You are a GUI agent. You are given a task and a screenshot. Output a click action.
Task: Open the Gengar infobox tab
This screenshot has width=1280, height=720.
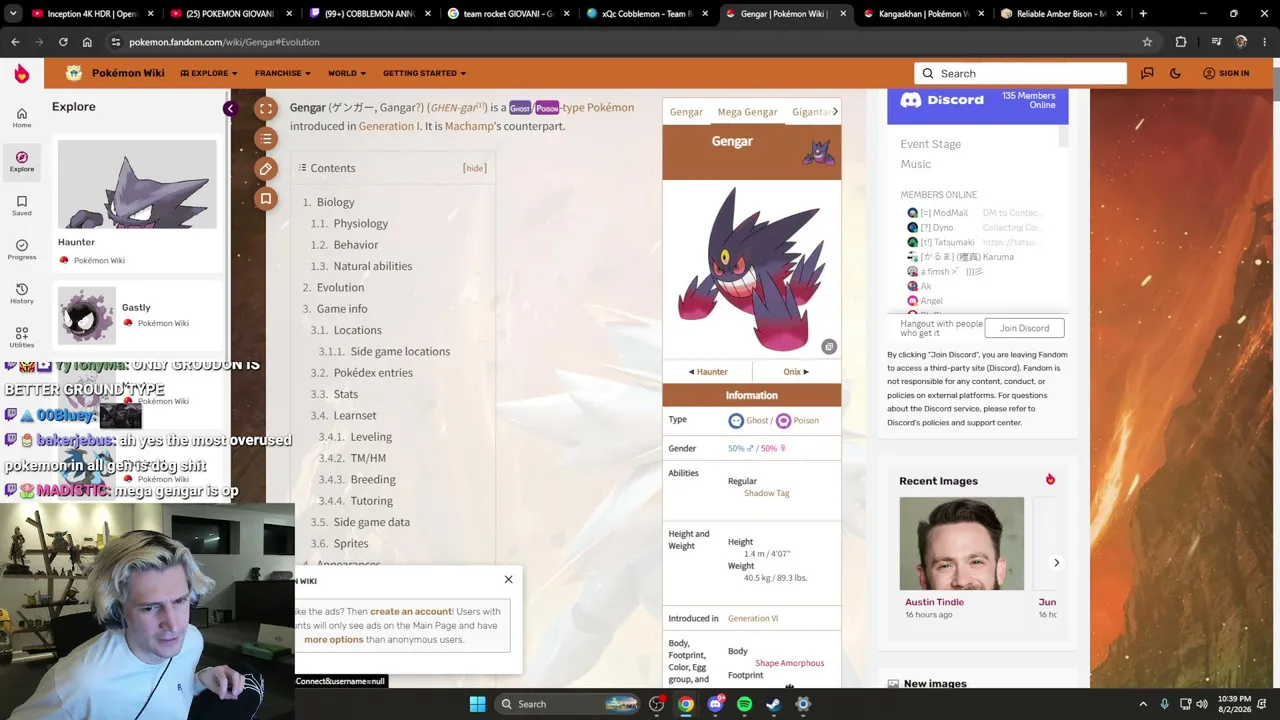coord(686,112)
